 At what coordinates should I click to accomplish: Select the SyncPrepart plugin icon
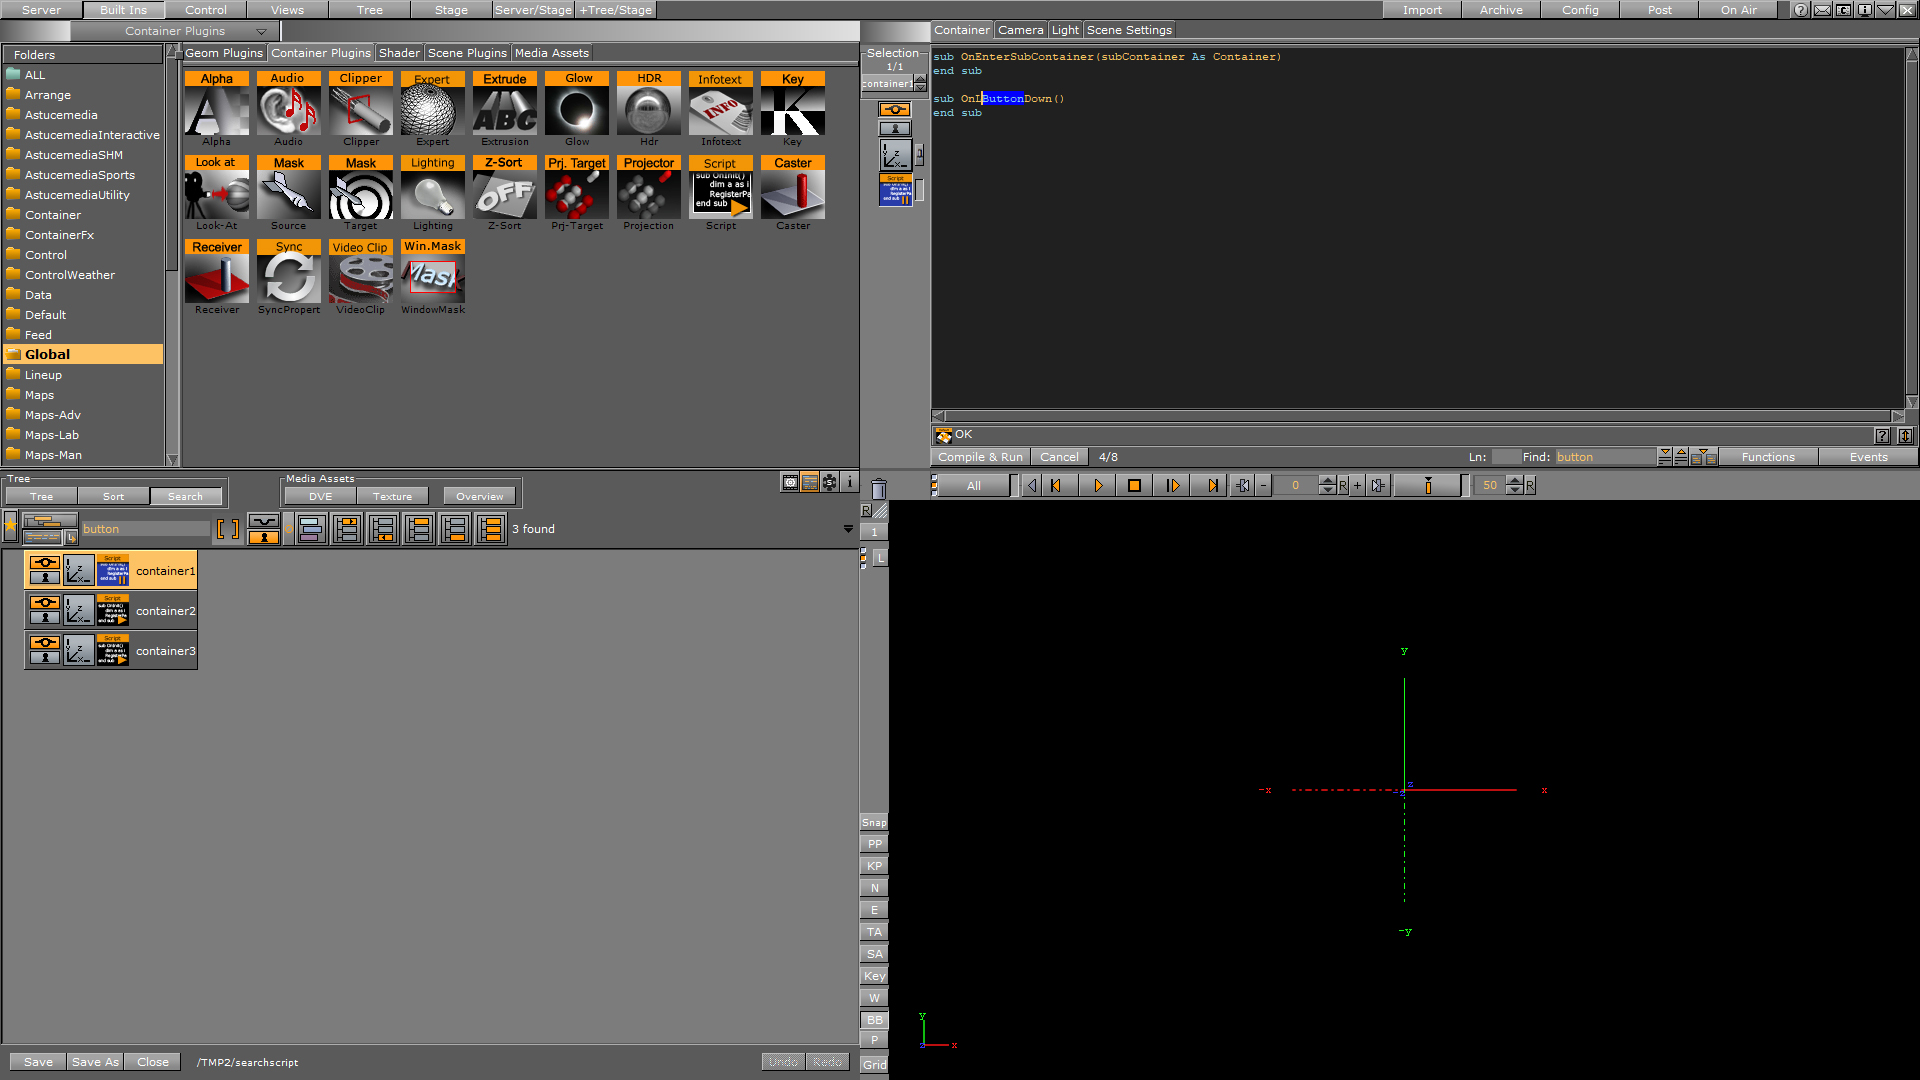click(x=287, y=277)
